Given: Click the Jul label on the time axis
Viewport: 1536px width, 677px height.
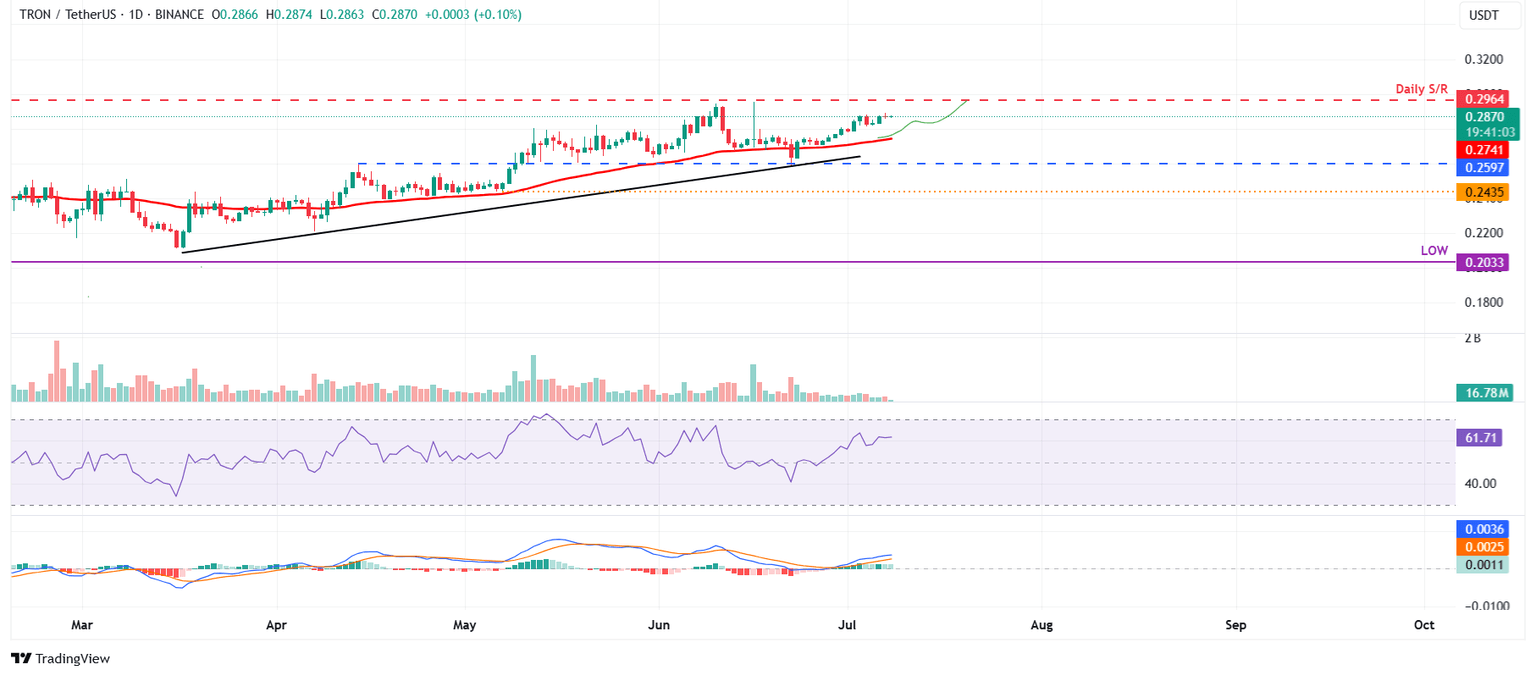Looking at the screenshot, I should (x=846, y=624).
